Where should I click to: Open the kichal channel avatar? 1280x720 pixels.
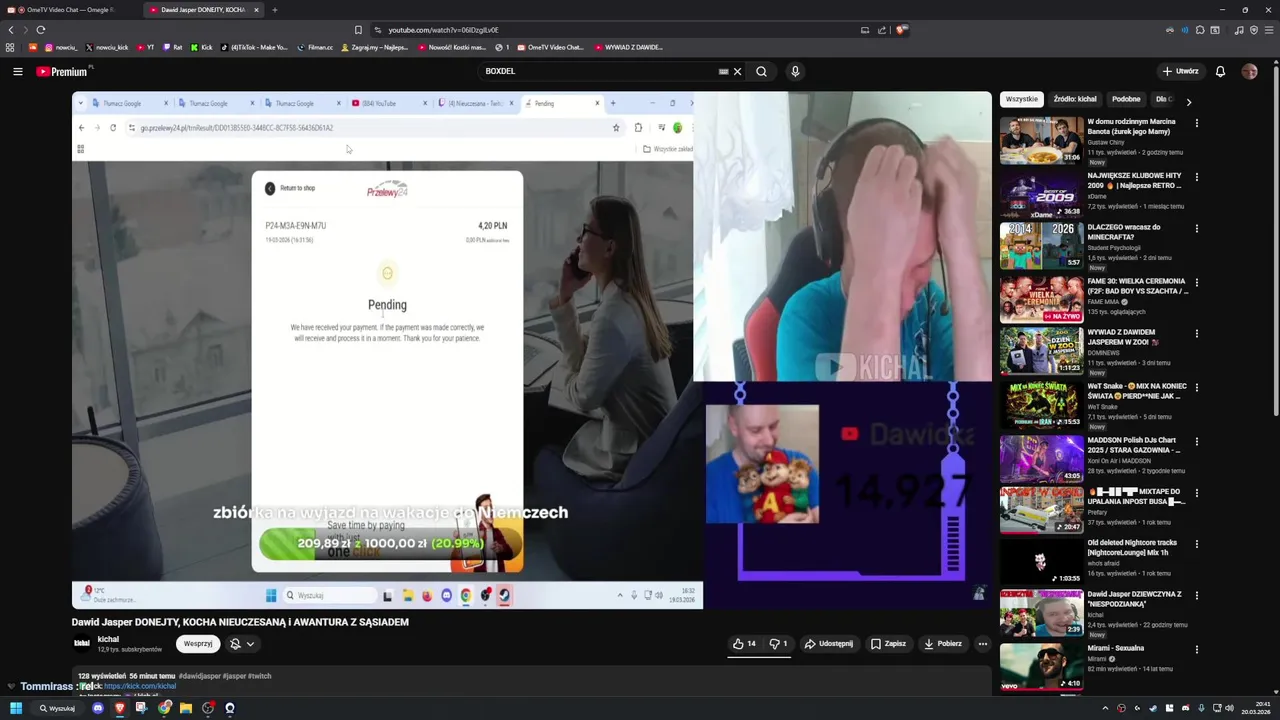81,643
